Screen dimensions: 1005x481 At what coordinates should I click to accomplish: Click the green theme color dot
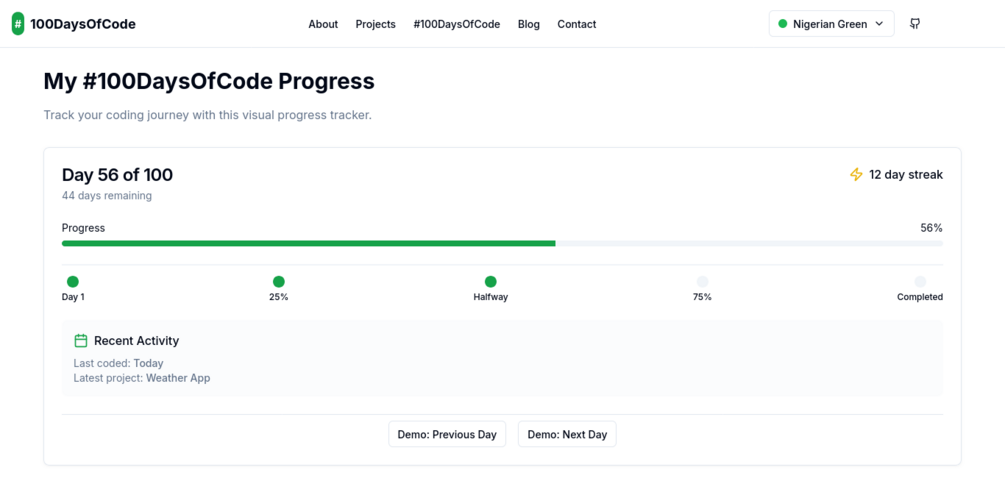[783, 24]
